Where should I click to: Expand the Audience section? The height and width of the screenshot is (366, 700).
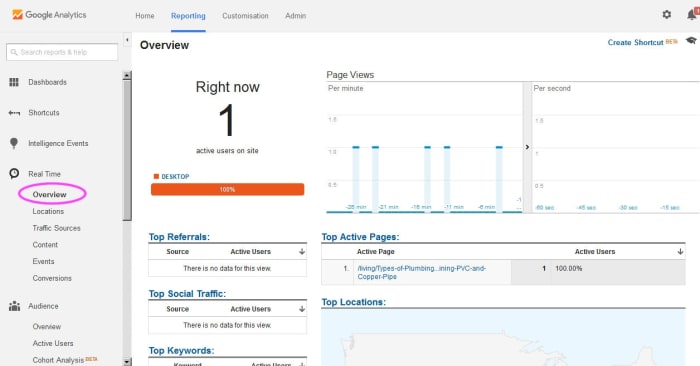(43, 306)
